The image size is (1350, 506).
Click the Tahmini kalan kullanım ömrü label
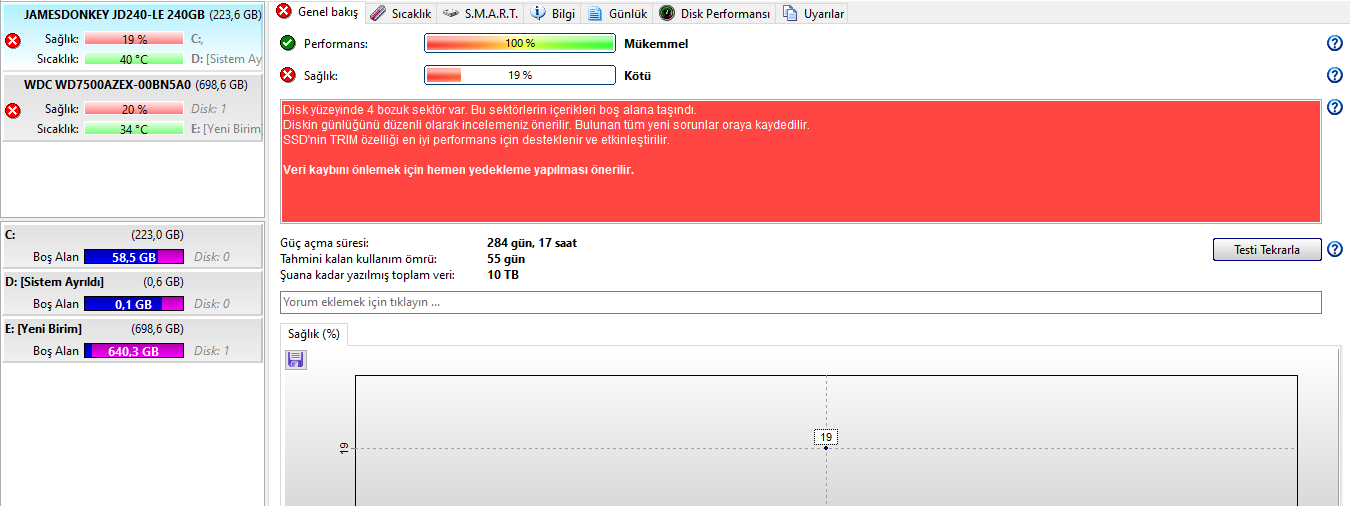point(360,259)
